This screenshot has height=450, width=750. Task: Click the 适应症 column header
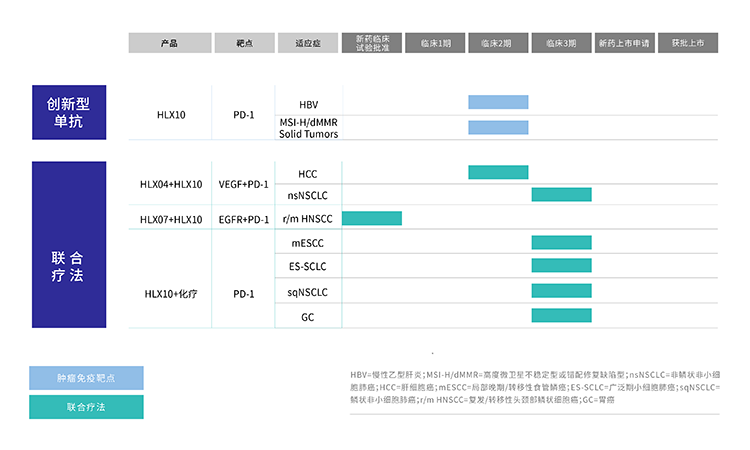[x=308, y=43]
